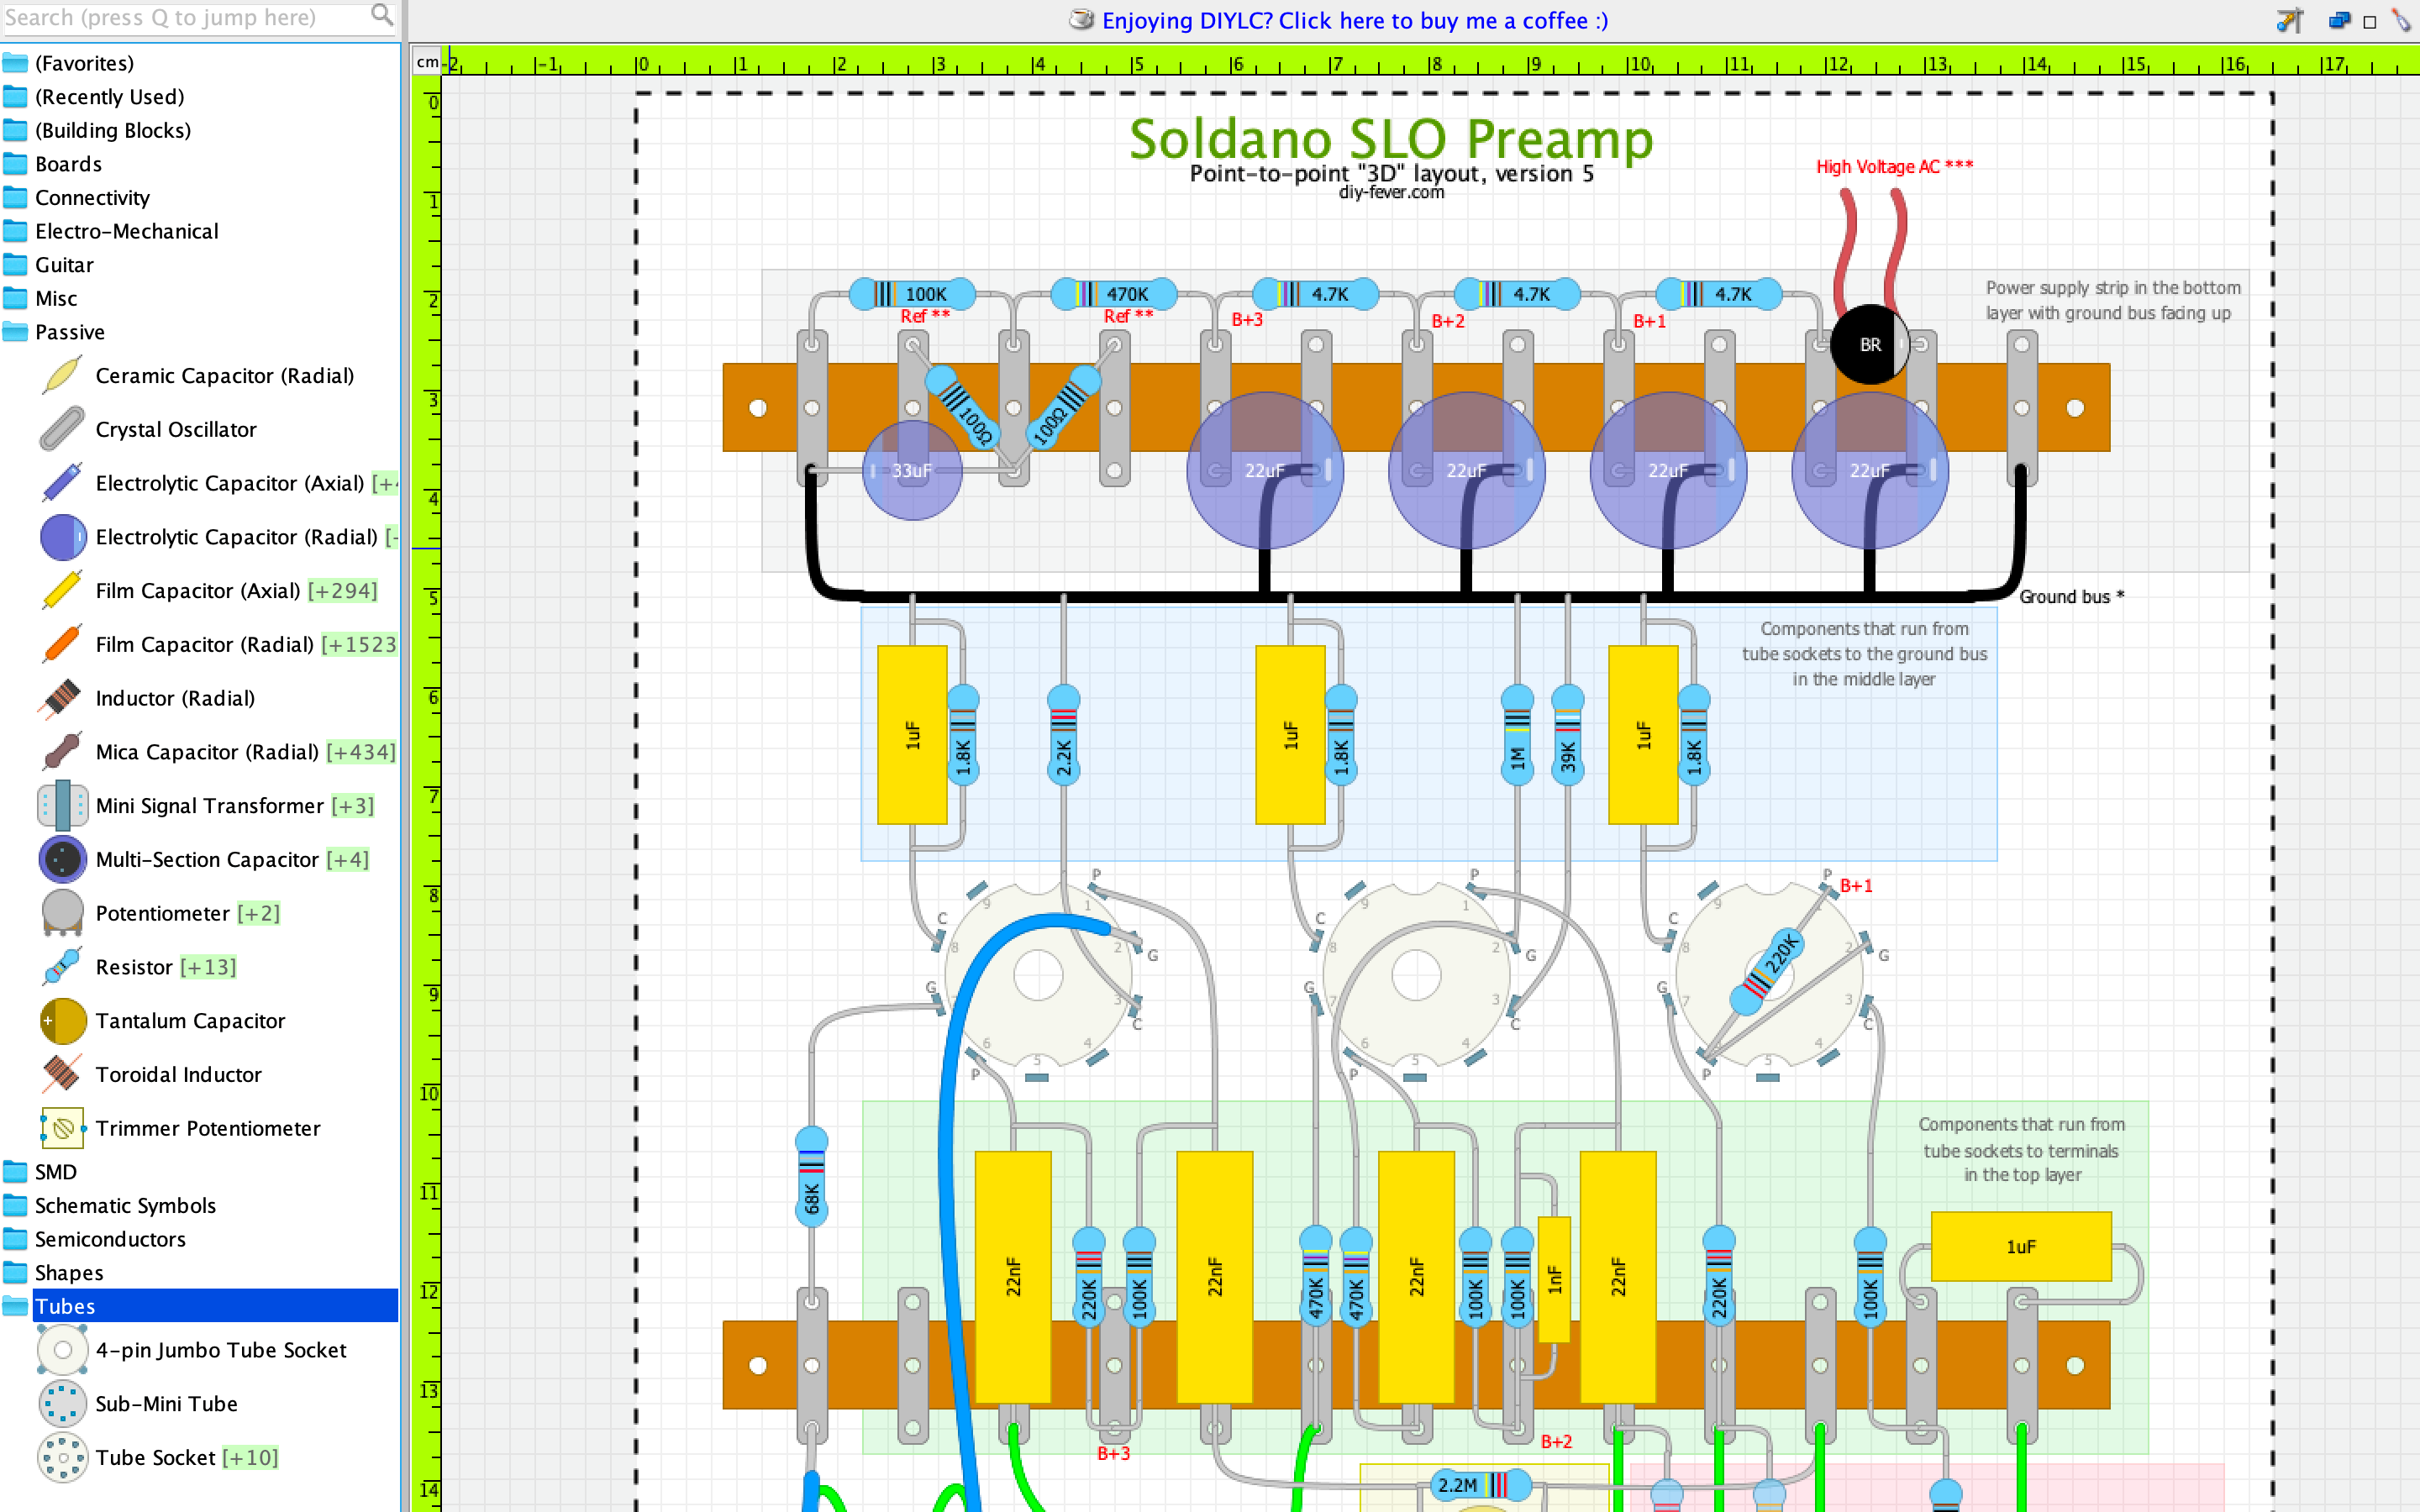Select the Mica Capacitor (Radial) component icon
2420x1512 pixels.
pyautogui.click(x=62, y=752)
